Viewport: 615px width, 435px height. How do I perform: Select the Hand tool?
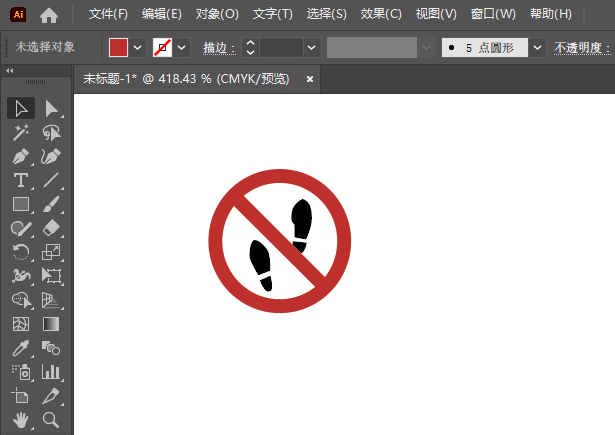click(21, 420)
